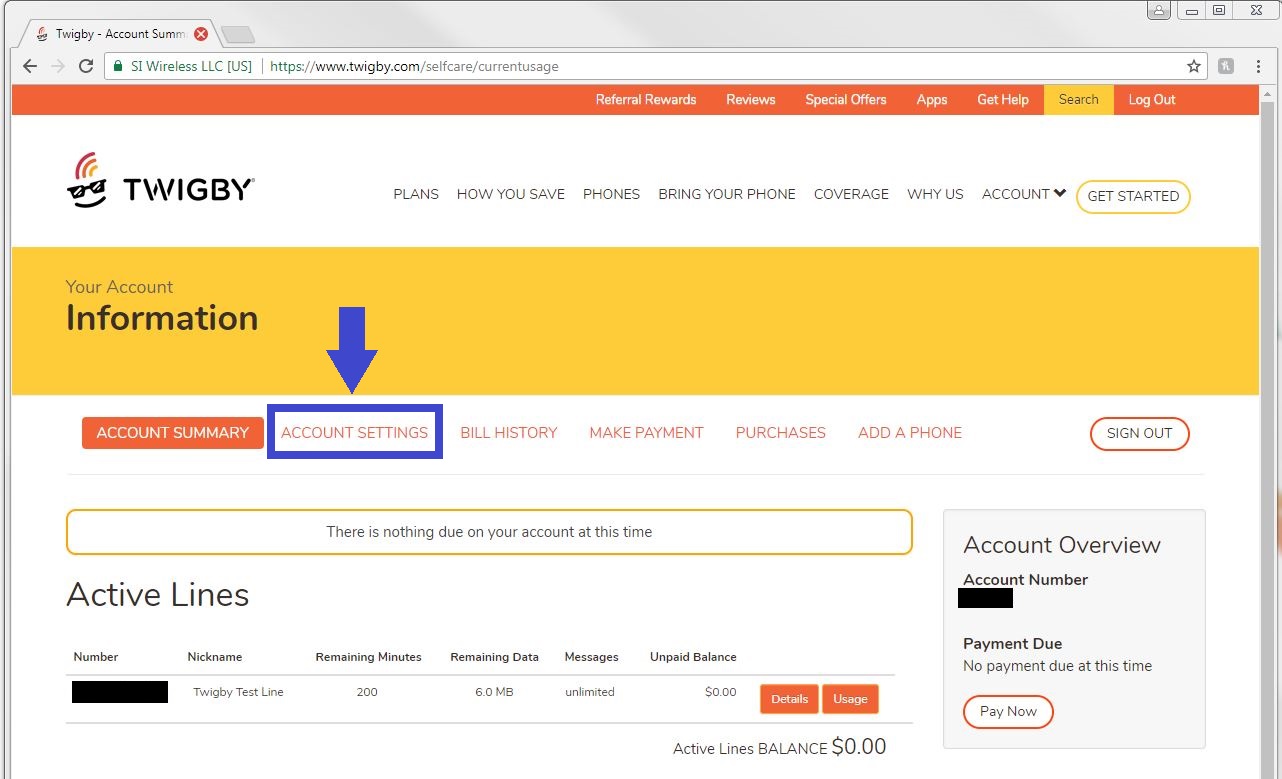
Task: Click the Twigby logo
Action: (160, 183)
